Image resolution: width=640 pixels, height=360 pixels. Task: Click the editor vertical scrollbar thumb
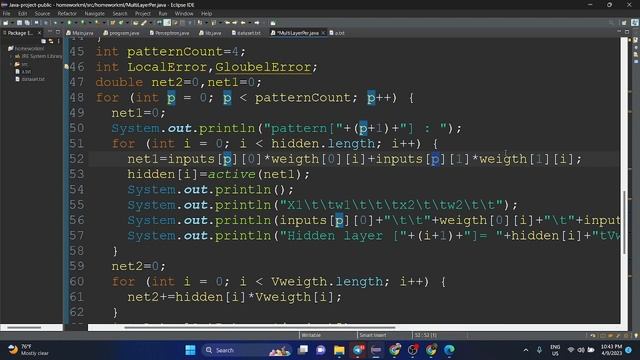pyautogui.click(x=624, y=222)
